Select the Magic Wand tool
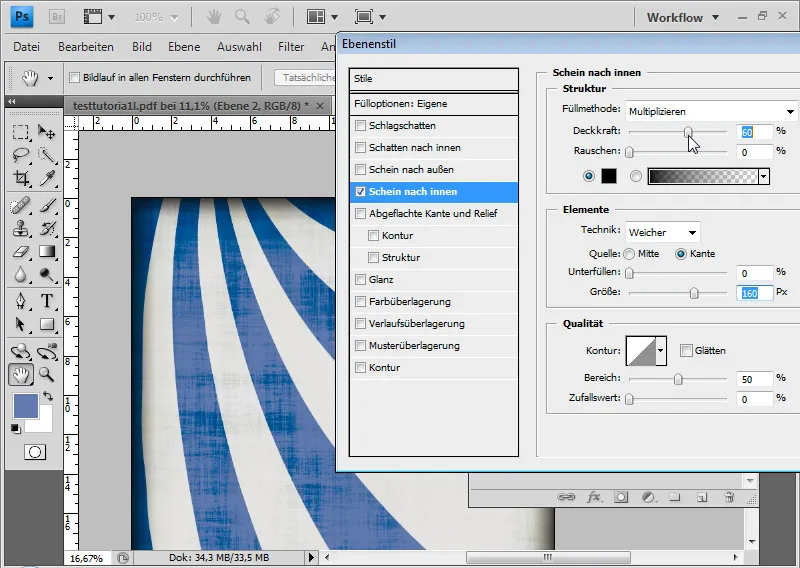800x568 pixels. click(x=47, y=155)
